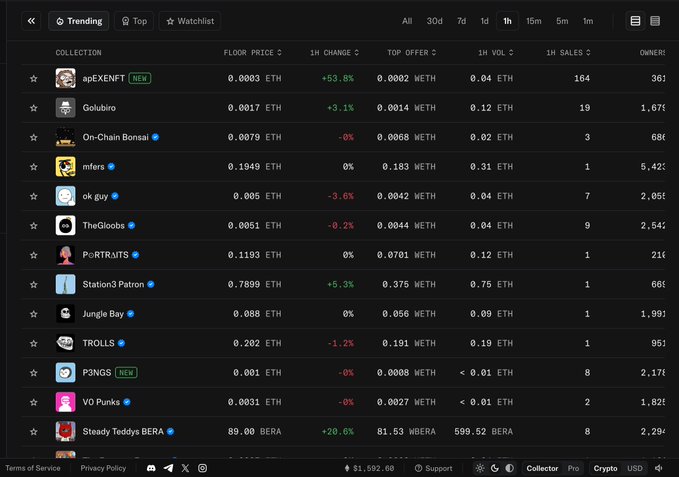Open Golubiro collection avatar
The image size is (679, 477).
pos(65,108)
